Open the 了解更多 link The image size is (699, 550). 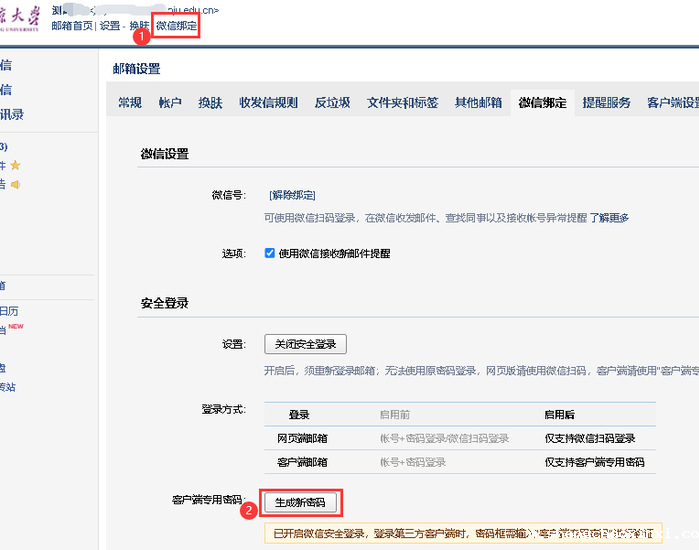(x=608, y=217)
